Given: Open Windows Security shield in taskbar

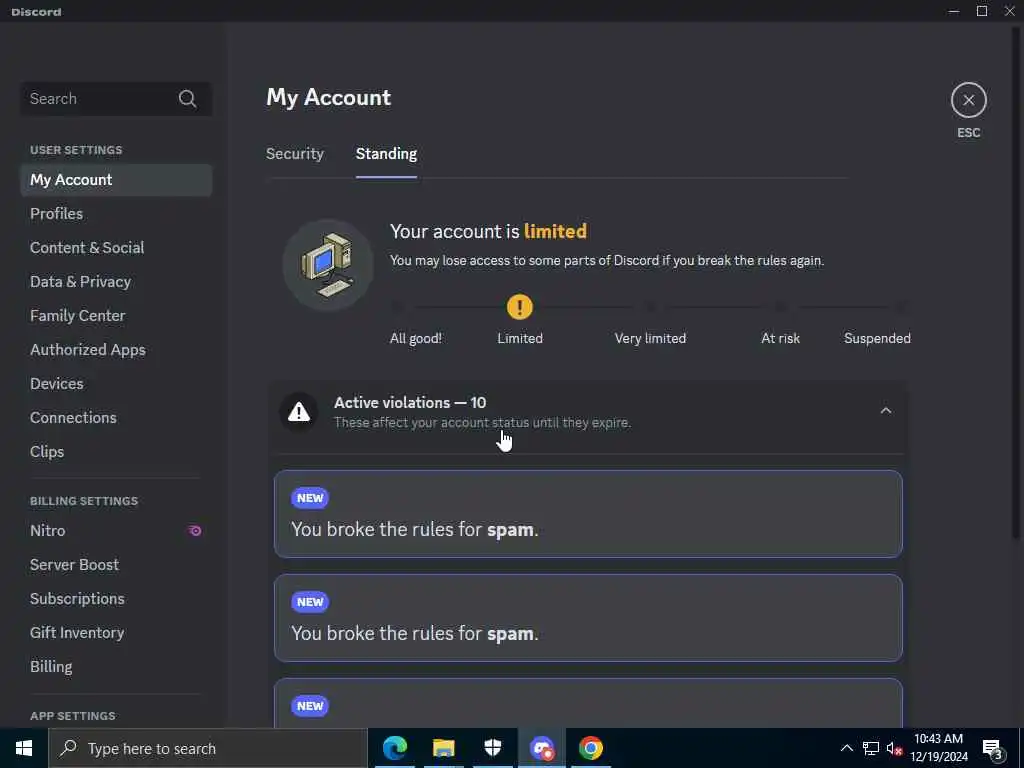Looking at the screenshot, I should coord(492,748).
